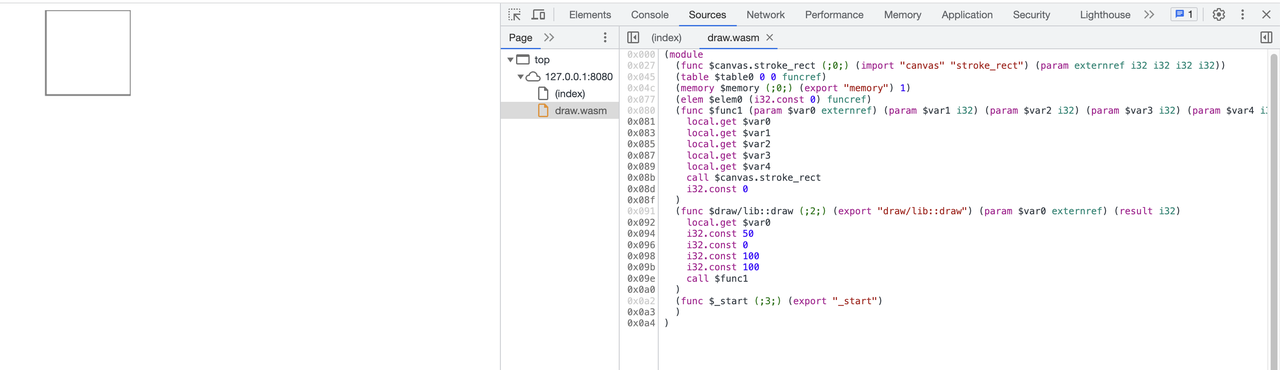Image resolution: width=1280 pixels, height=370 pixels.
Task: Toggle the debugger sidebar icon at right
Action: pyautogui.click(x=1266, y=38)
